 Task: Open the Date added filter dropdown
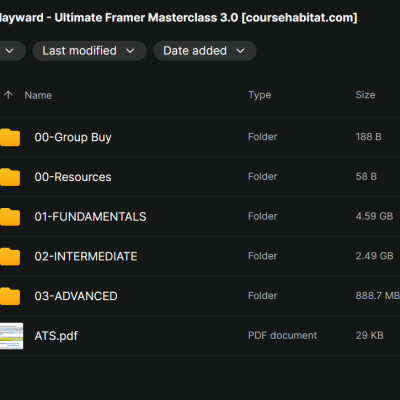click(x=205, y=51)
